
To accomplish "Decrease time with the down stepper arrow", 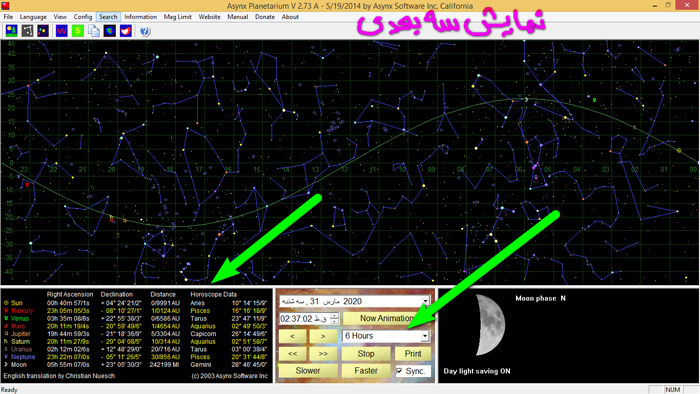I will 335,321.
